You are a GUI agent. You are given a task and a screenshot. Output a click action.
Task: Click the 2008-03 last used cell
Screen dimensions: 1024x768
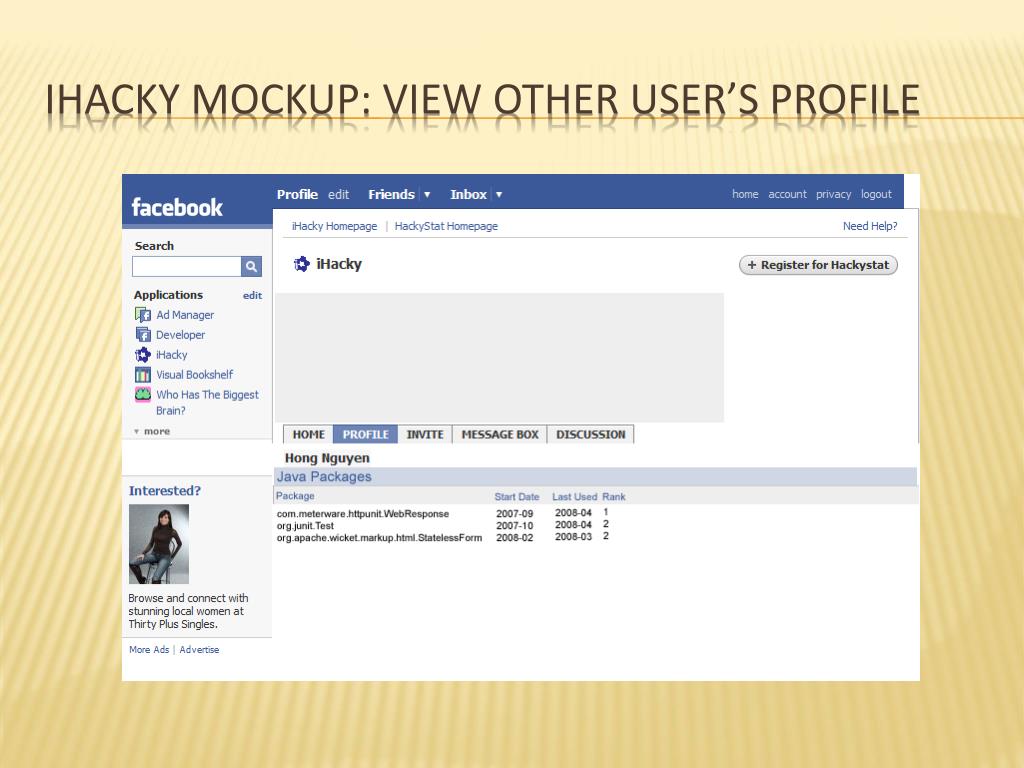tap(573, 537)
